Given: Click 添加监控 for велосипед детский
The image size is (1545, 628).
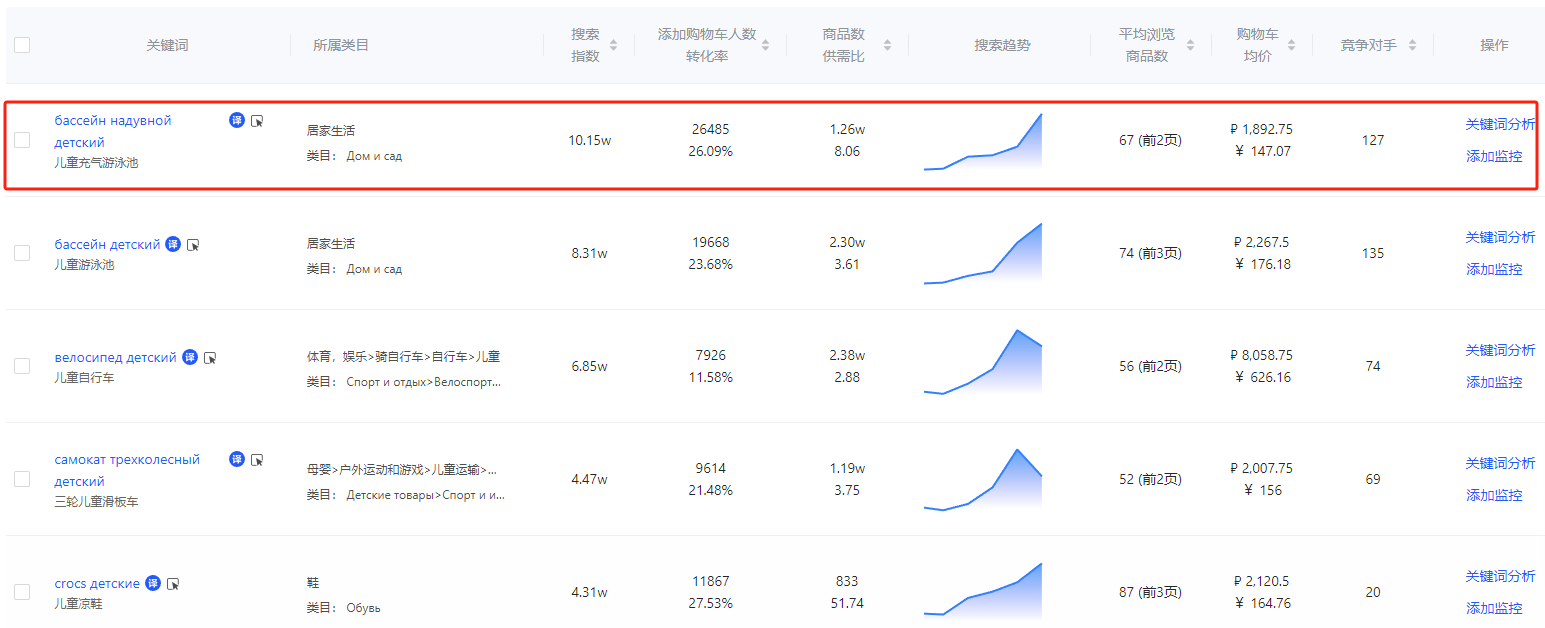Looking at the screenshot, I should pyautogui.click(x=1494, y=382).
